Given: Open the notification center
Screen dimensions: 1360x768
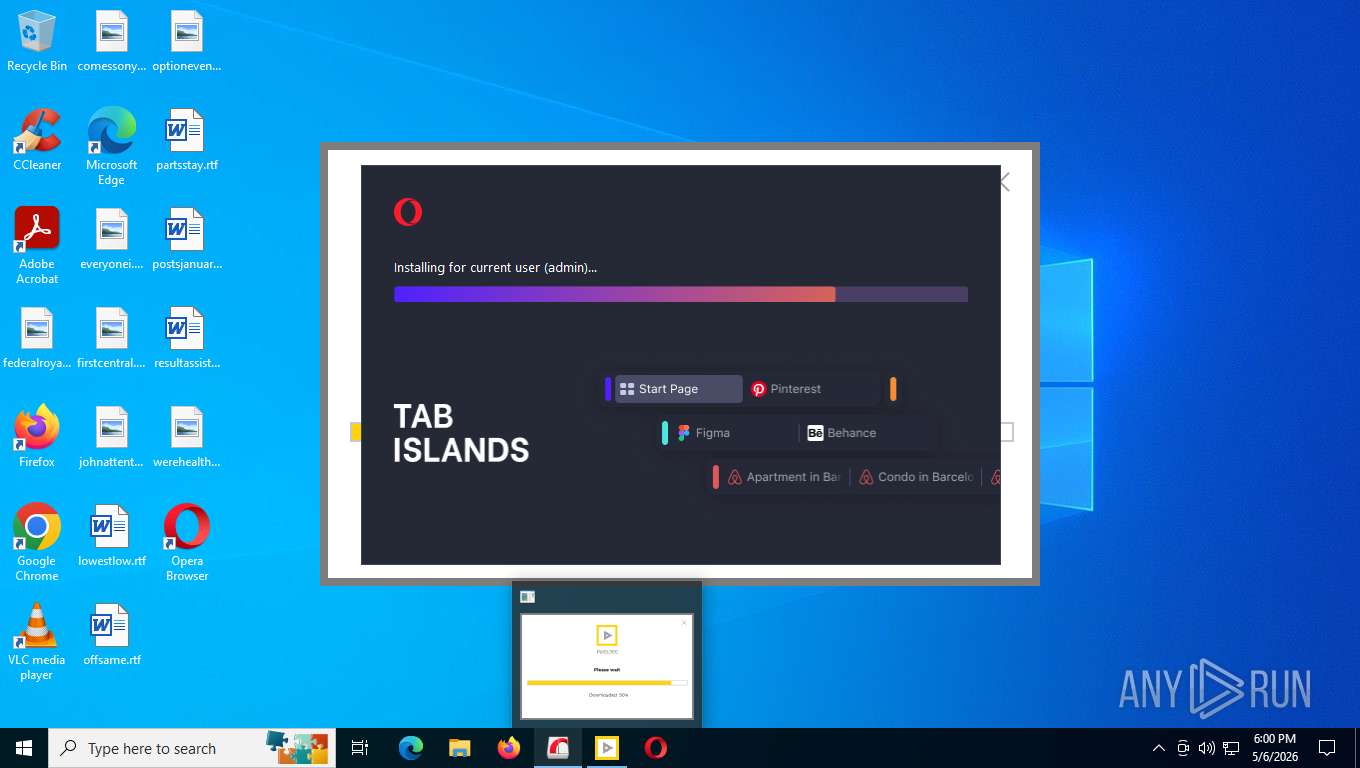Looking at the screenshot, I should [1327, 748].
